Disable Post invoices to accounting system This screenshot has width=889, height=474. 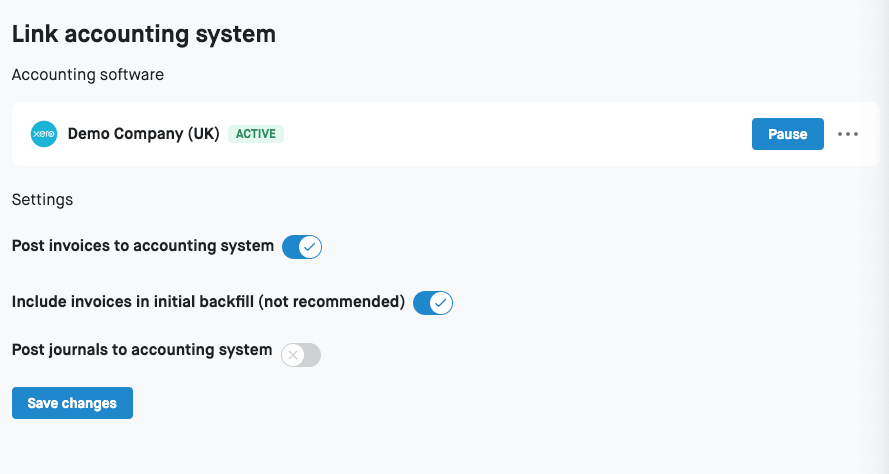[x=302, y=247]
